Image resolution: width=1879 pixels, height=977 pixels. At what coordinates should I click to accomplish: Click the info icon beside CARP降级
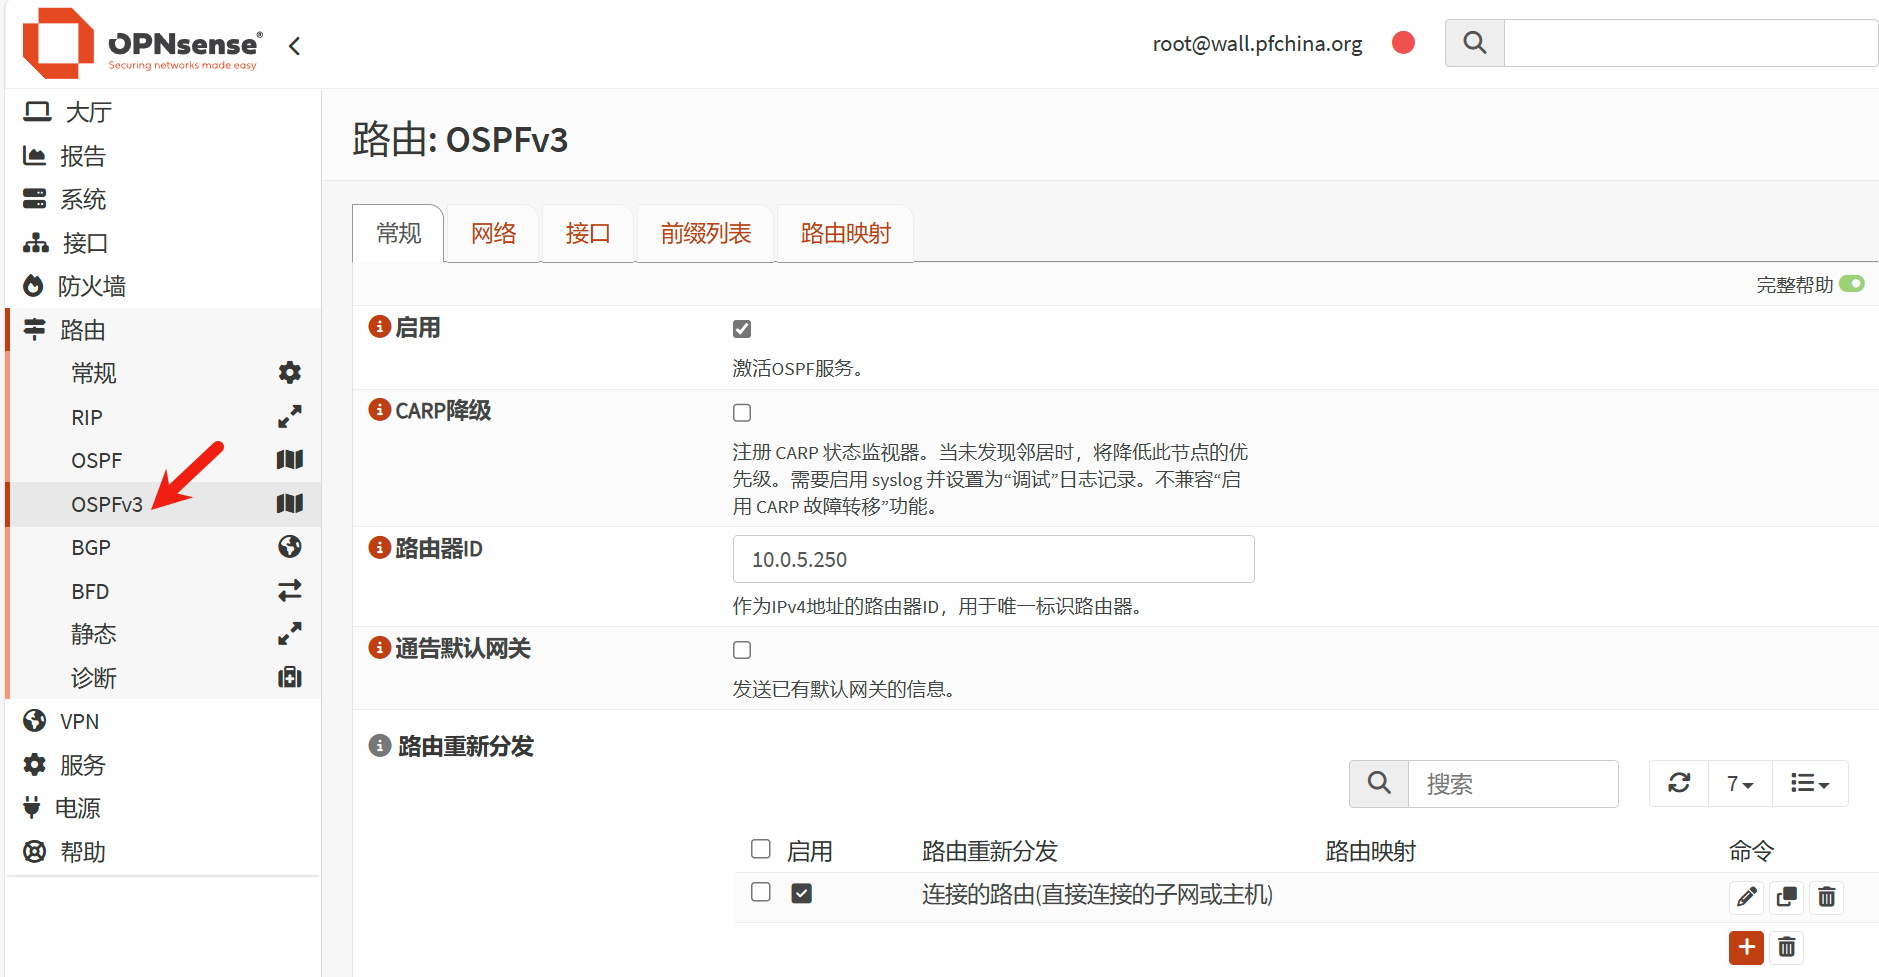379,410
